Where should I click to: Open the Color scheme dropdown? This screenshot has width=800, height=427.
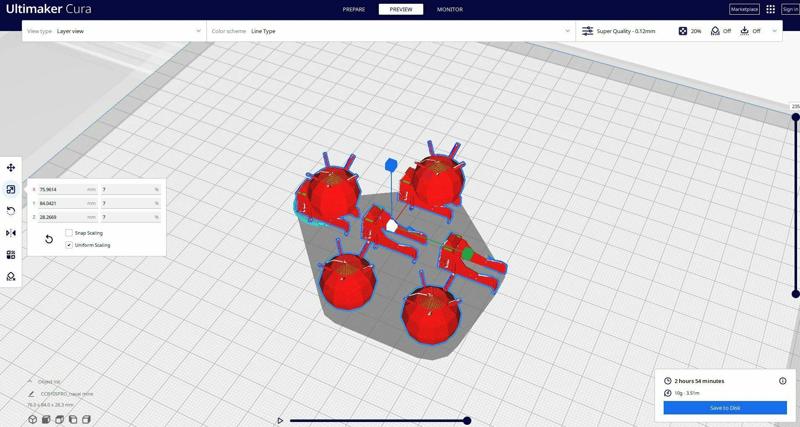click(391, 31)
